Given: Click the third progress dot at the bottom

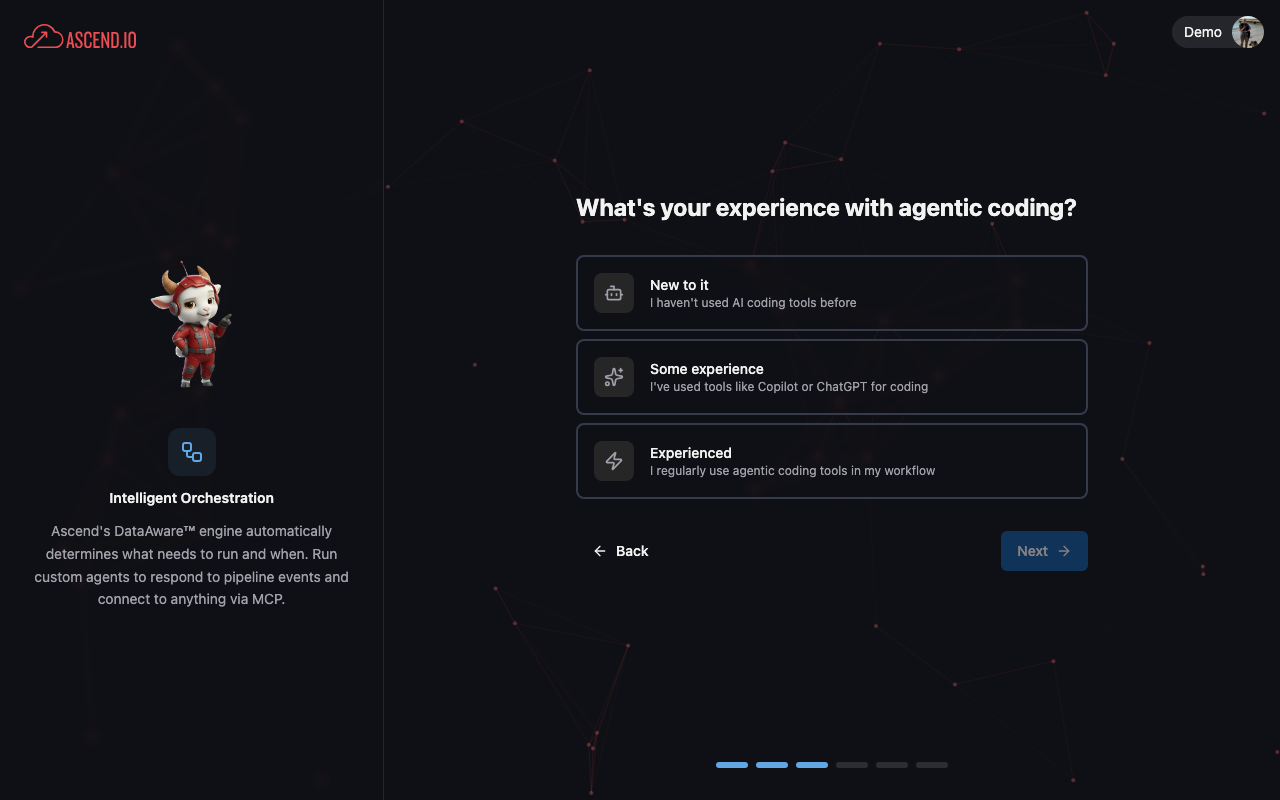Looking at the screenshot, I should tap(811, 764).
